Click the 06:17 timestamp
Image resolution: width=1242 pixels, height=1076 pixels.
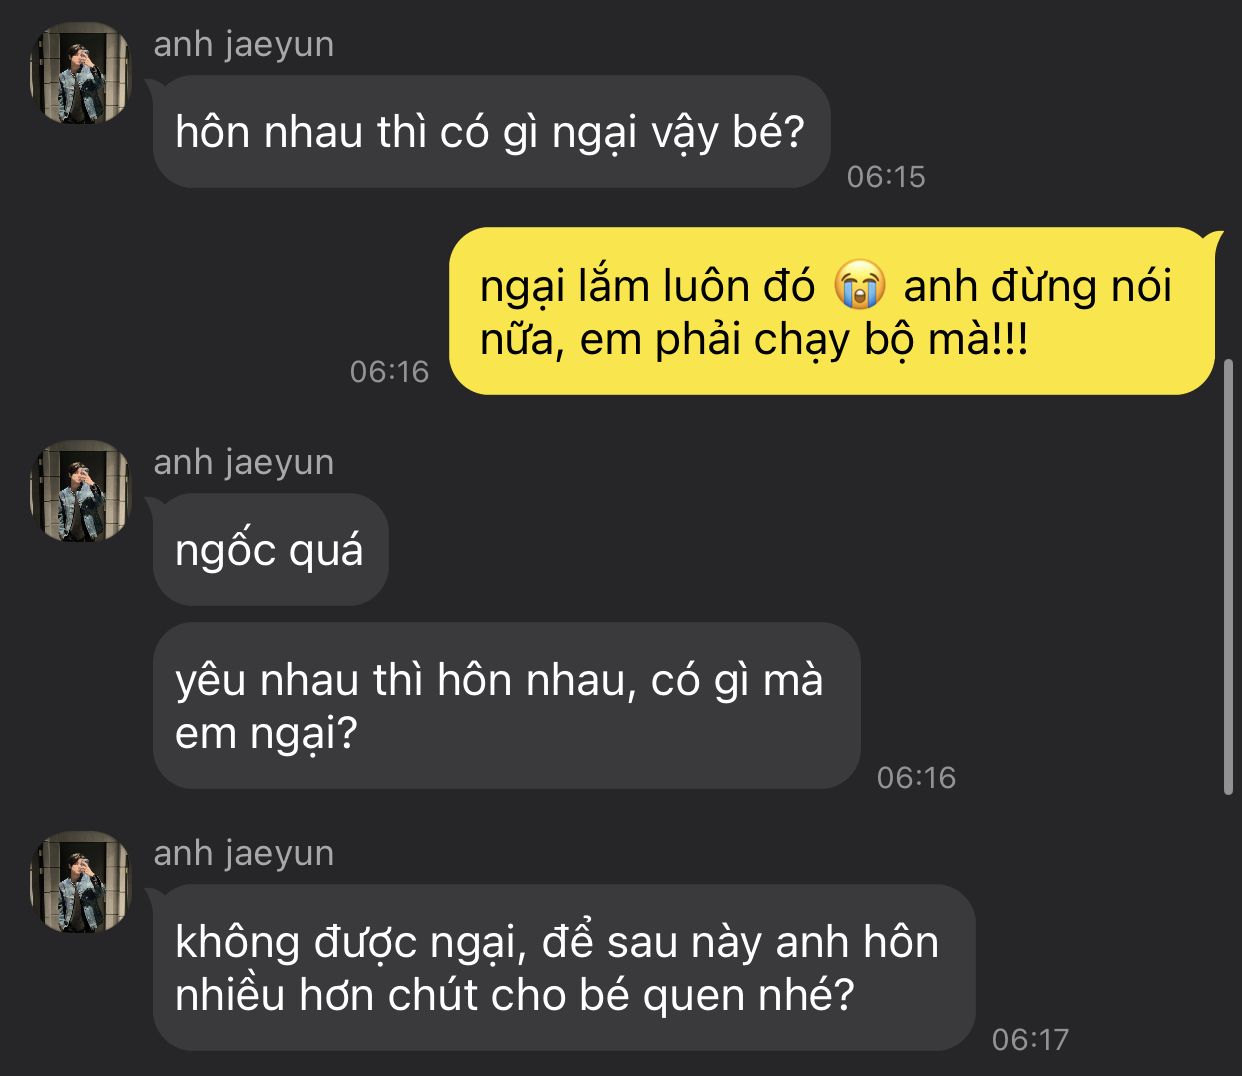coord(1030,1040)
